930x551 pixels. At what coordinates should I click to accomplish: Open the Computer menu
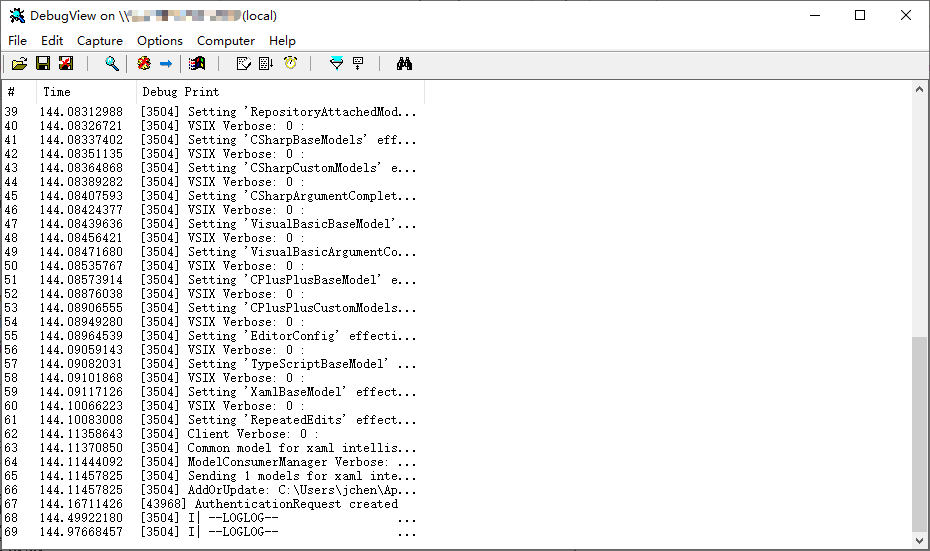[x=226, y=40]
